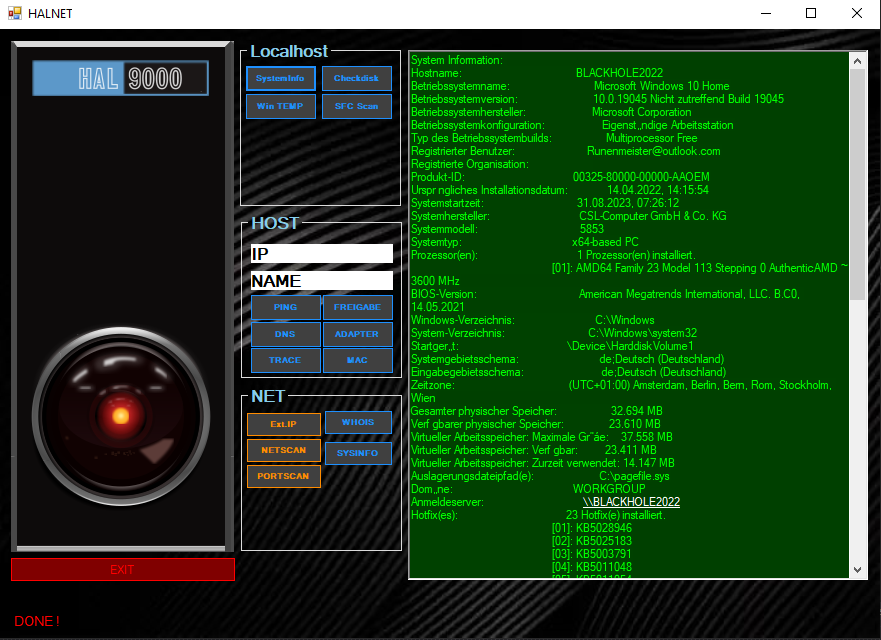Image resolution: width=881 pixels, height=640 pixels.
Task: Click the Runenmeister@outlook.com text
Action: (653, 151)
